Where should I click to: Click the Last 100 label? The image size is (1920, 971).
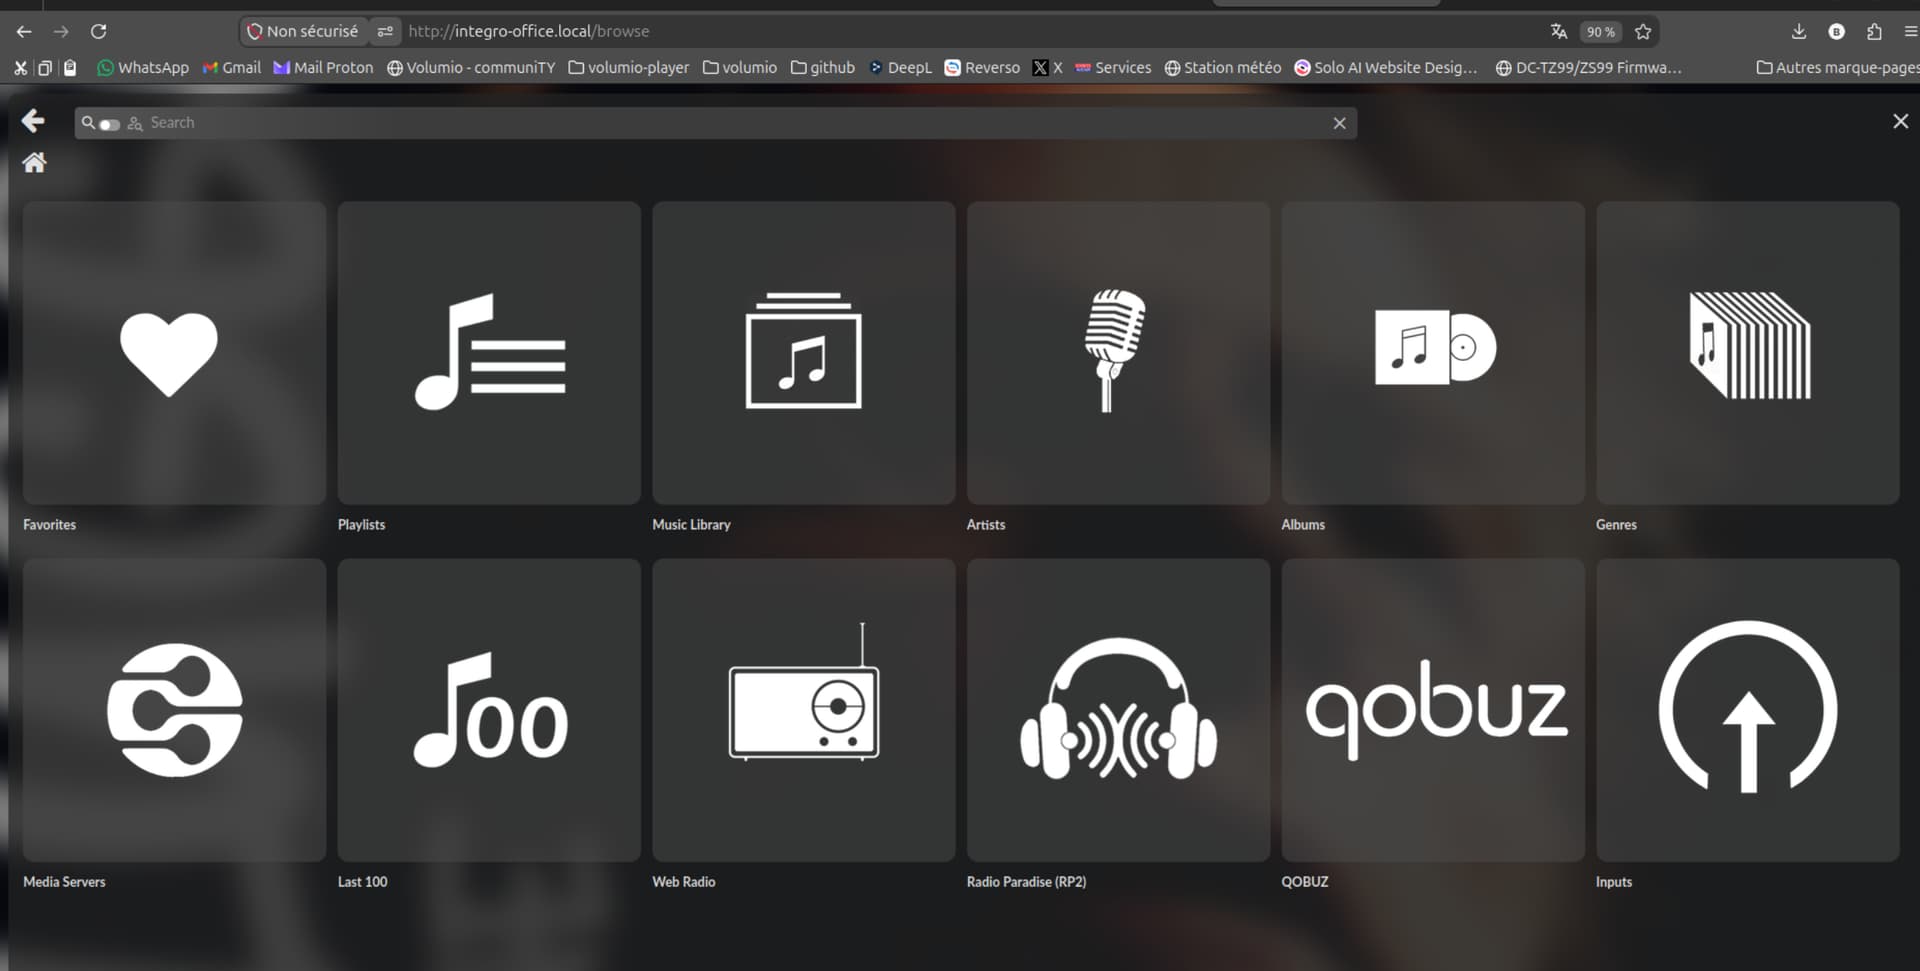point(362,882)
